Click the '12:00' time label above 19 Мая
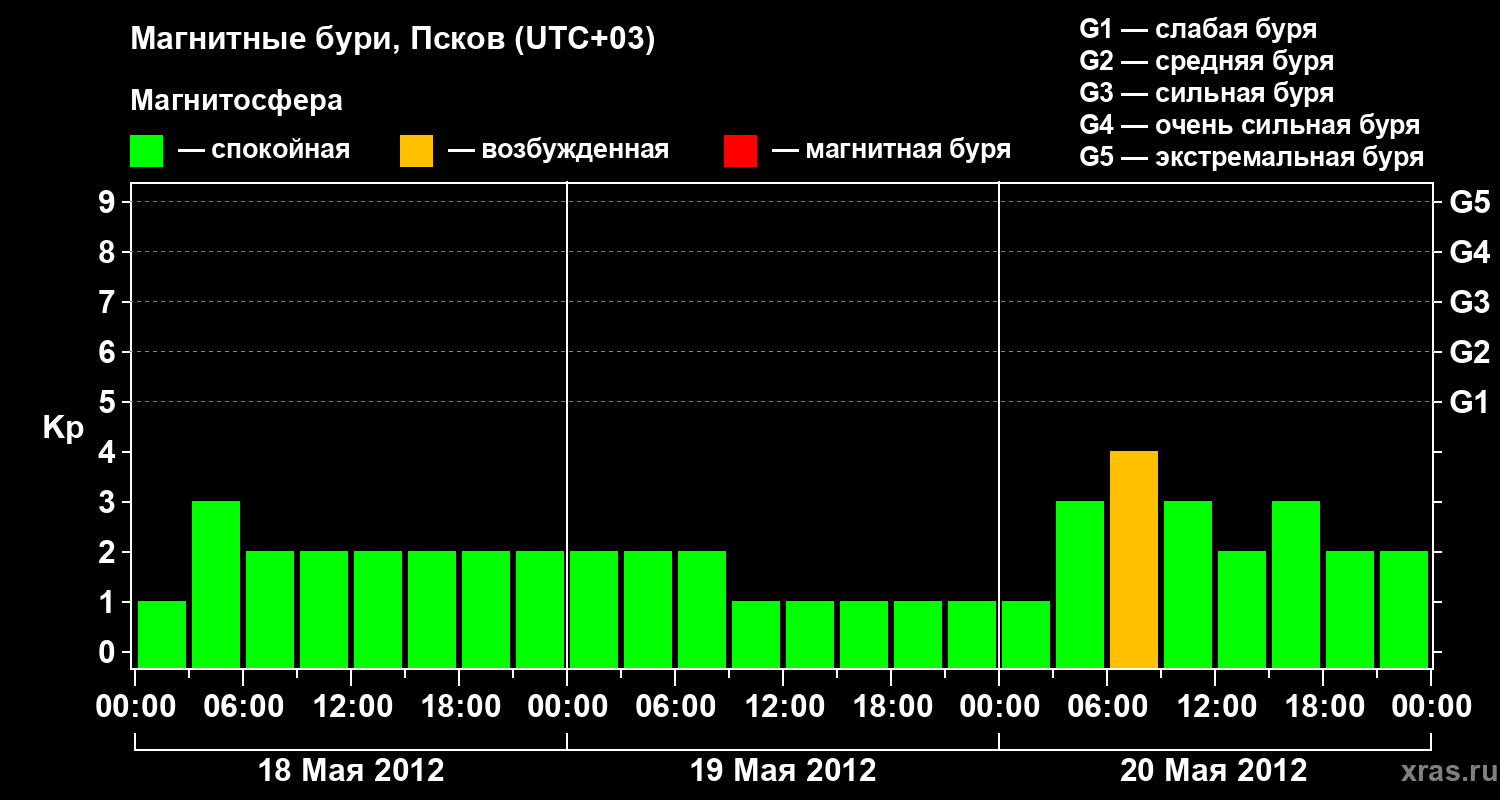The height and width of the screenshot is (800, 1500). point(783,706)
